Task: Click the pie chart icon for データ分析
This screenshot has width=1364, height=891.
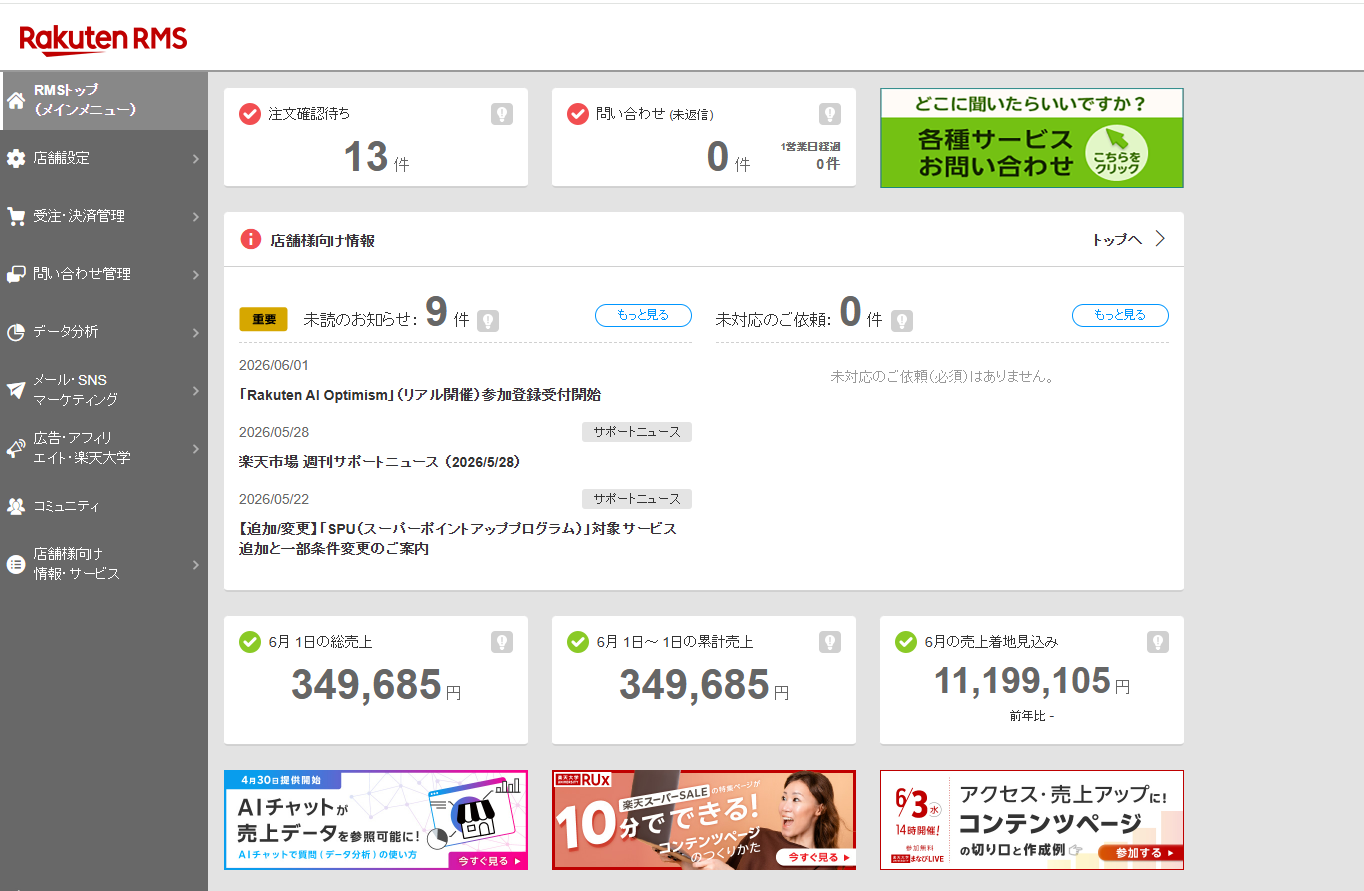Action: pos(16,332)
